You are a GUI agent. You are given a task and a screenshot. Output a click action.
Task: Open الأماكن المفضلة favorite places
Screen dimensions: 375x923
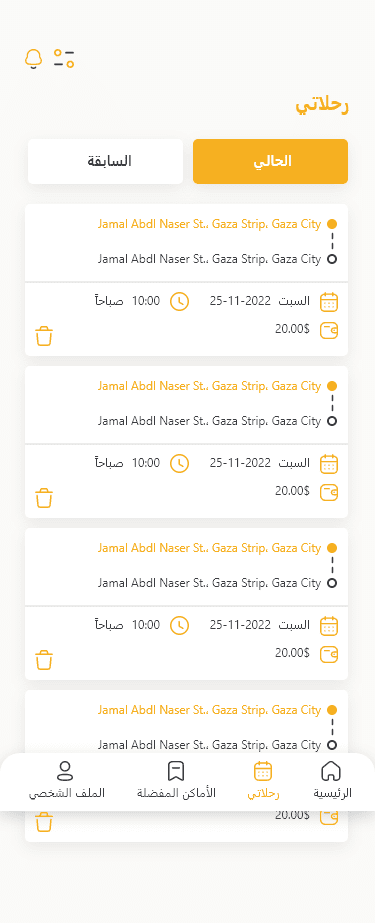177,780
